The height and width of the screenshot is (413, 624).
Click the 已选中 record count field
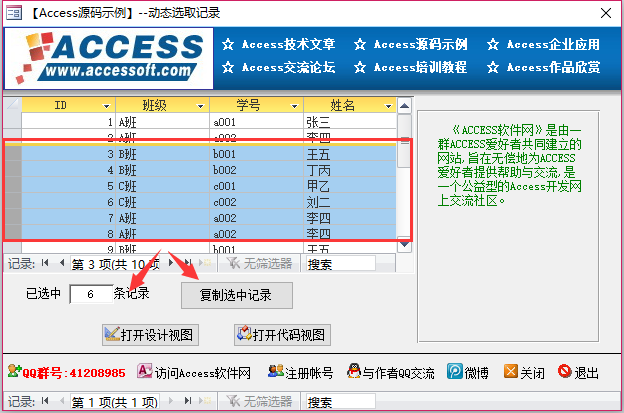91,294
